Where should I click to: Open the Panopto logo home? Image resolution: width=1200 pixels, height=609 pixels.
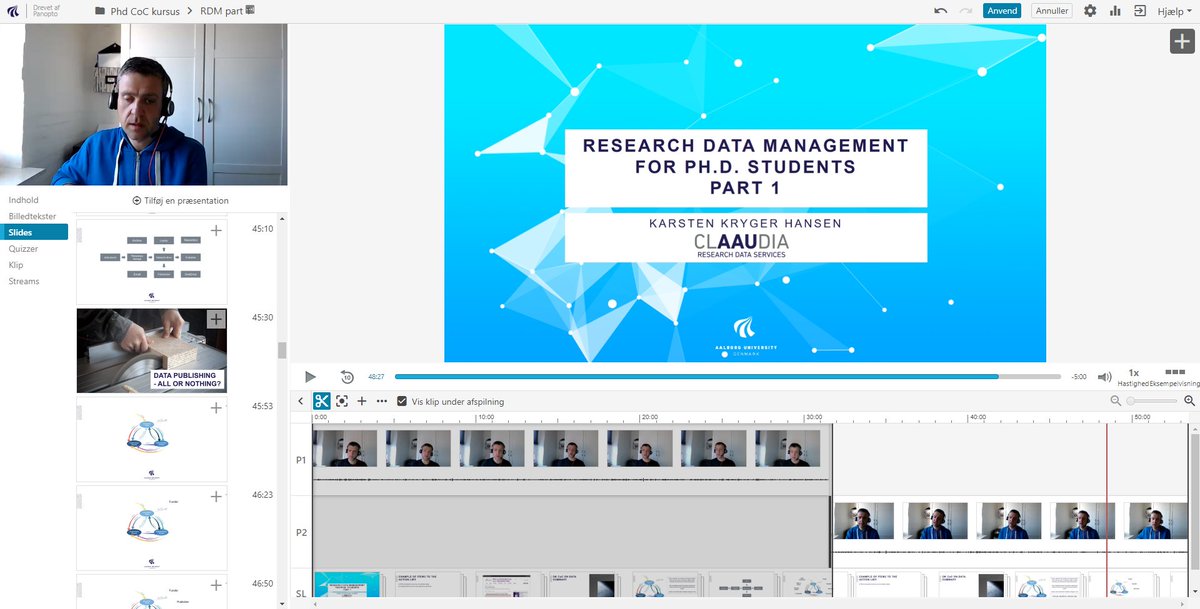[x=11, y=10]
